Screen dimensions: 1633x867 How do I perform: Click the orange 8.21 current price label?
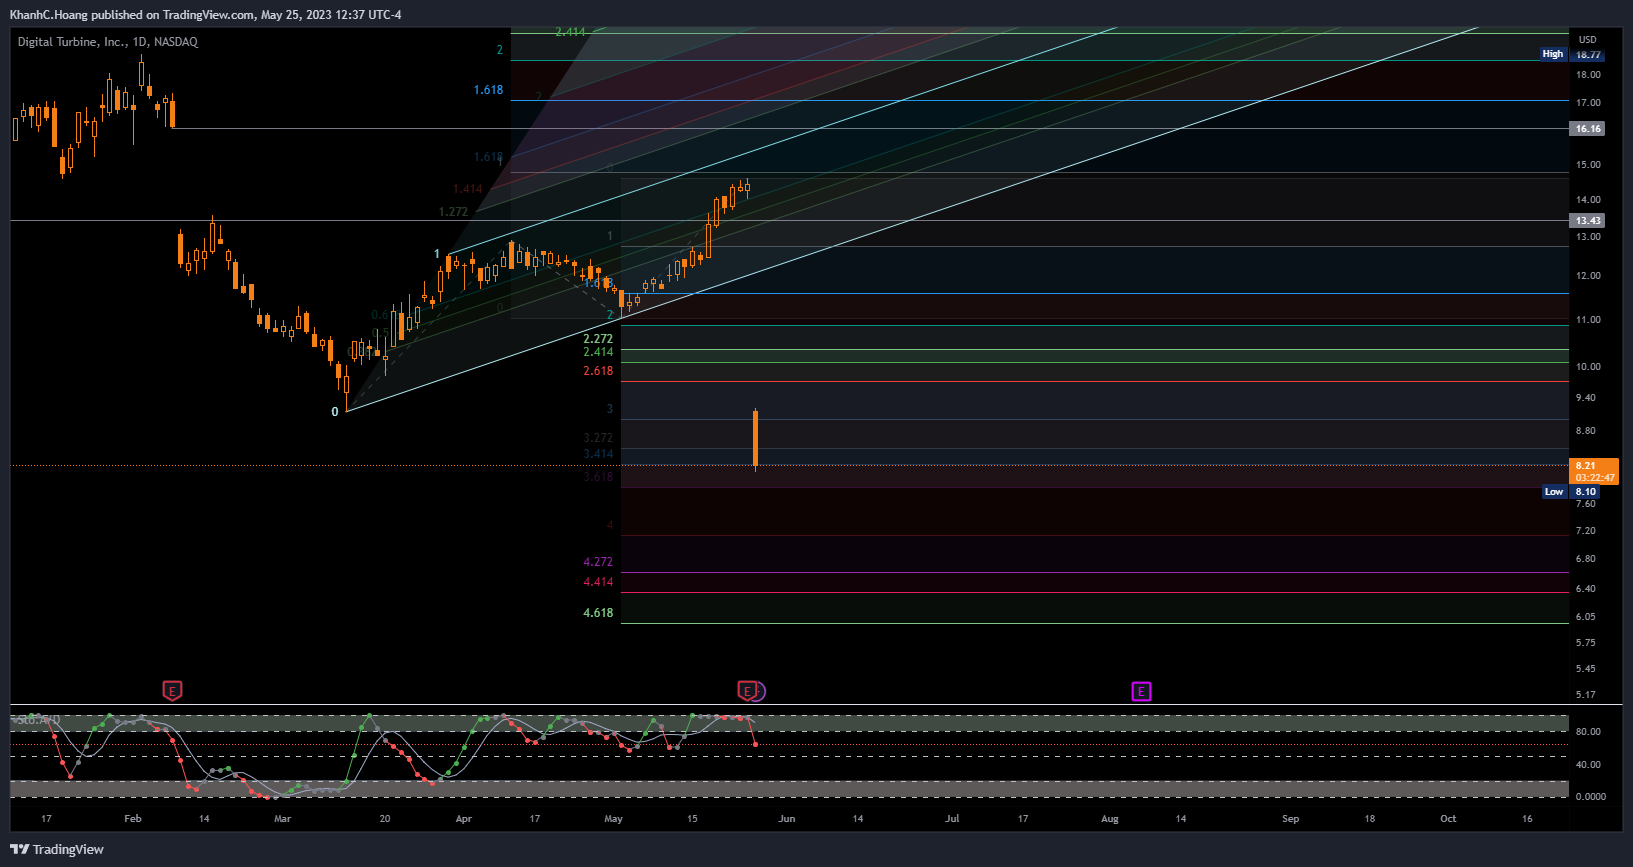pyautogui.click(x=1594, y=471)
